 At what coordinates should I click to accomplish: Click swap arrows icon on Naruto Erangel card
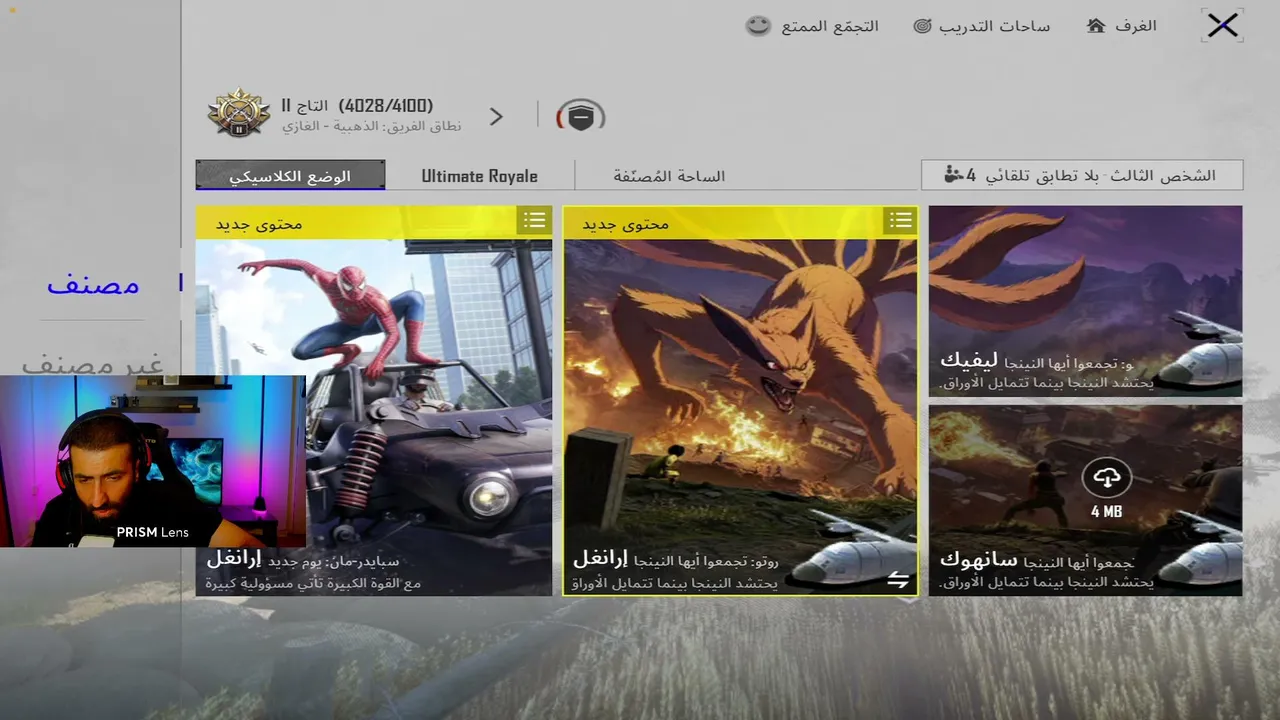tap(897, 579)
